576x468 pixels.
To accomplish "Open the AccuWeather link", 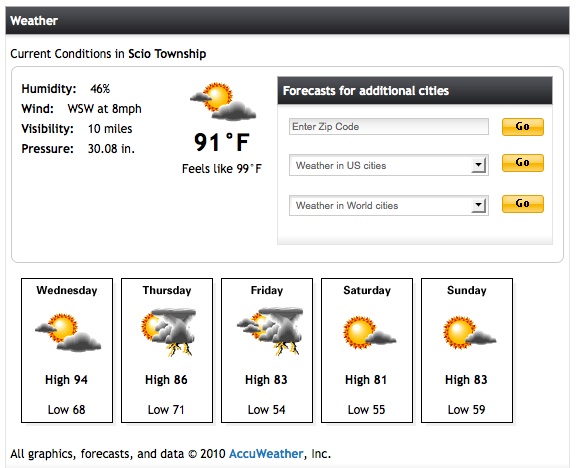I will point(266,454).
